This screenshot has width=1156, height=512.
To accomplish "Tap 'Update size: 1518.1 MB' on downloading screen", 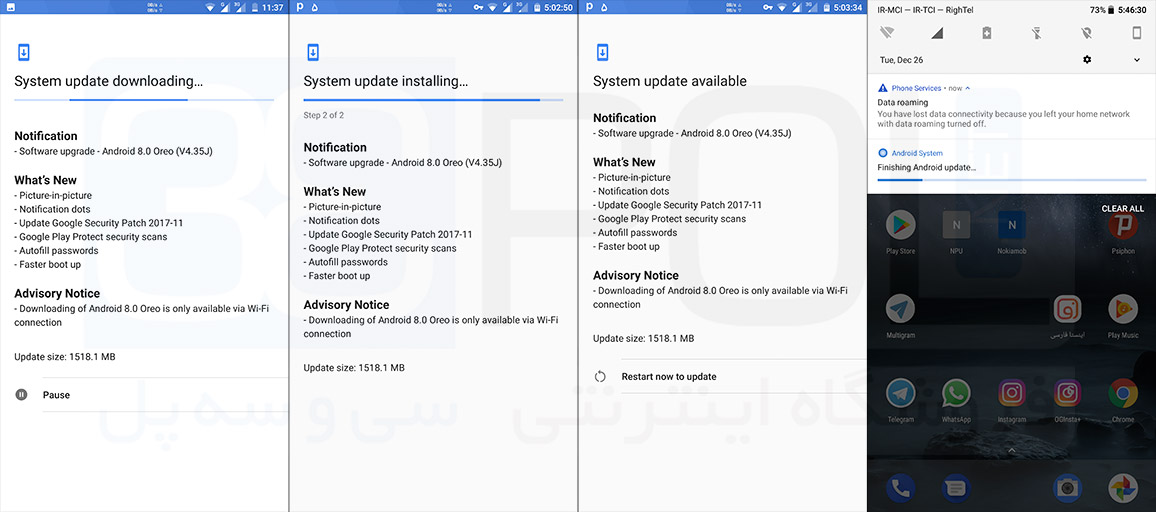I will (x=65, y=356).
